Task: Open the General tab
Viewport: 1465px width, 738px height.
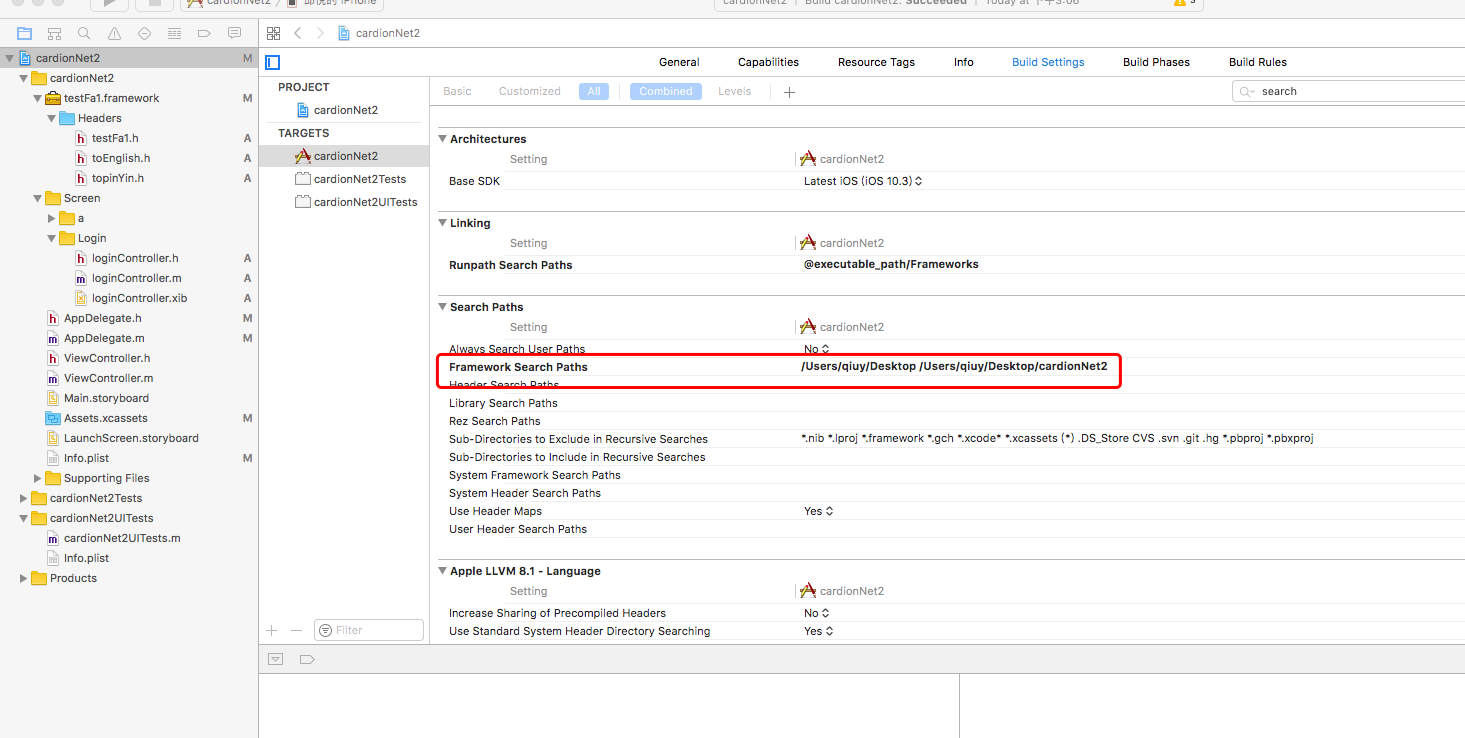Action: [x=679, y=62]
